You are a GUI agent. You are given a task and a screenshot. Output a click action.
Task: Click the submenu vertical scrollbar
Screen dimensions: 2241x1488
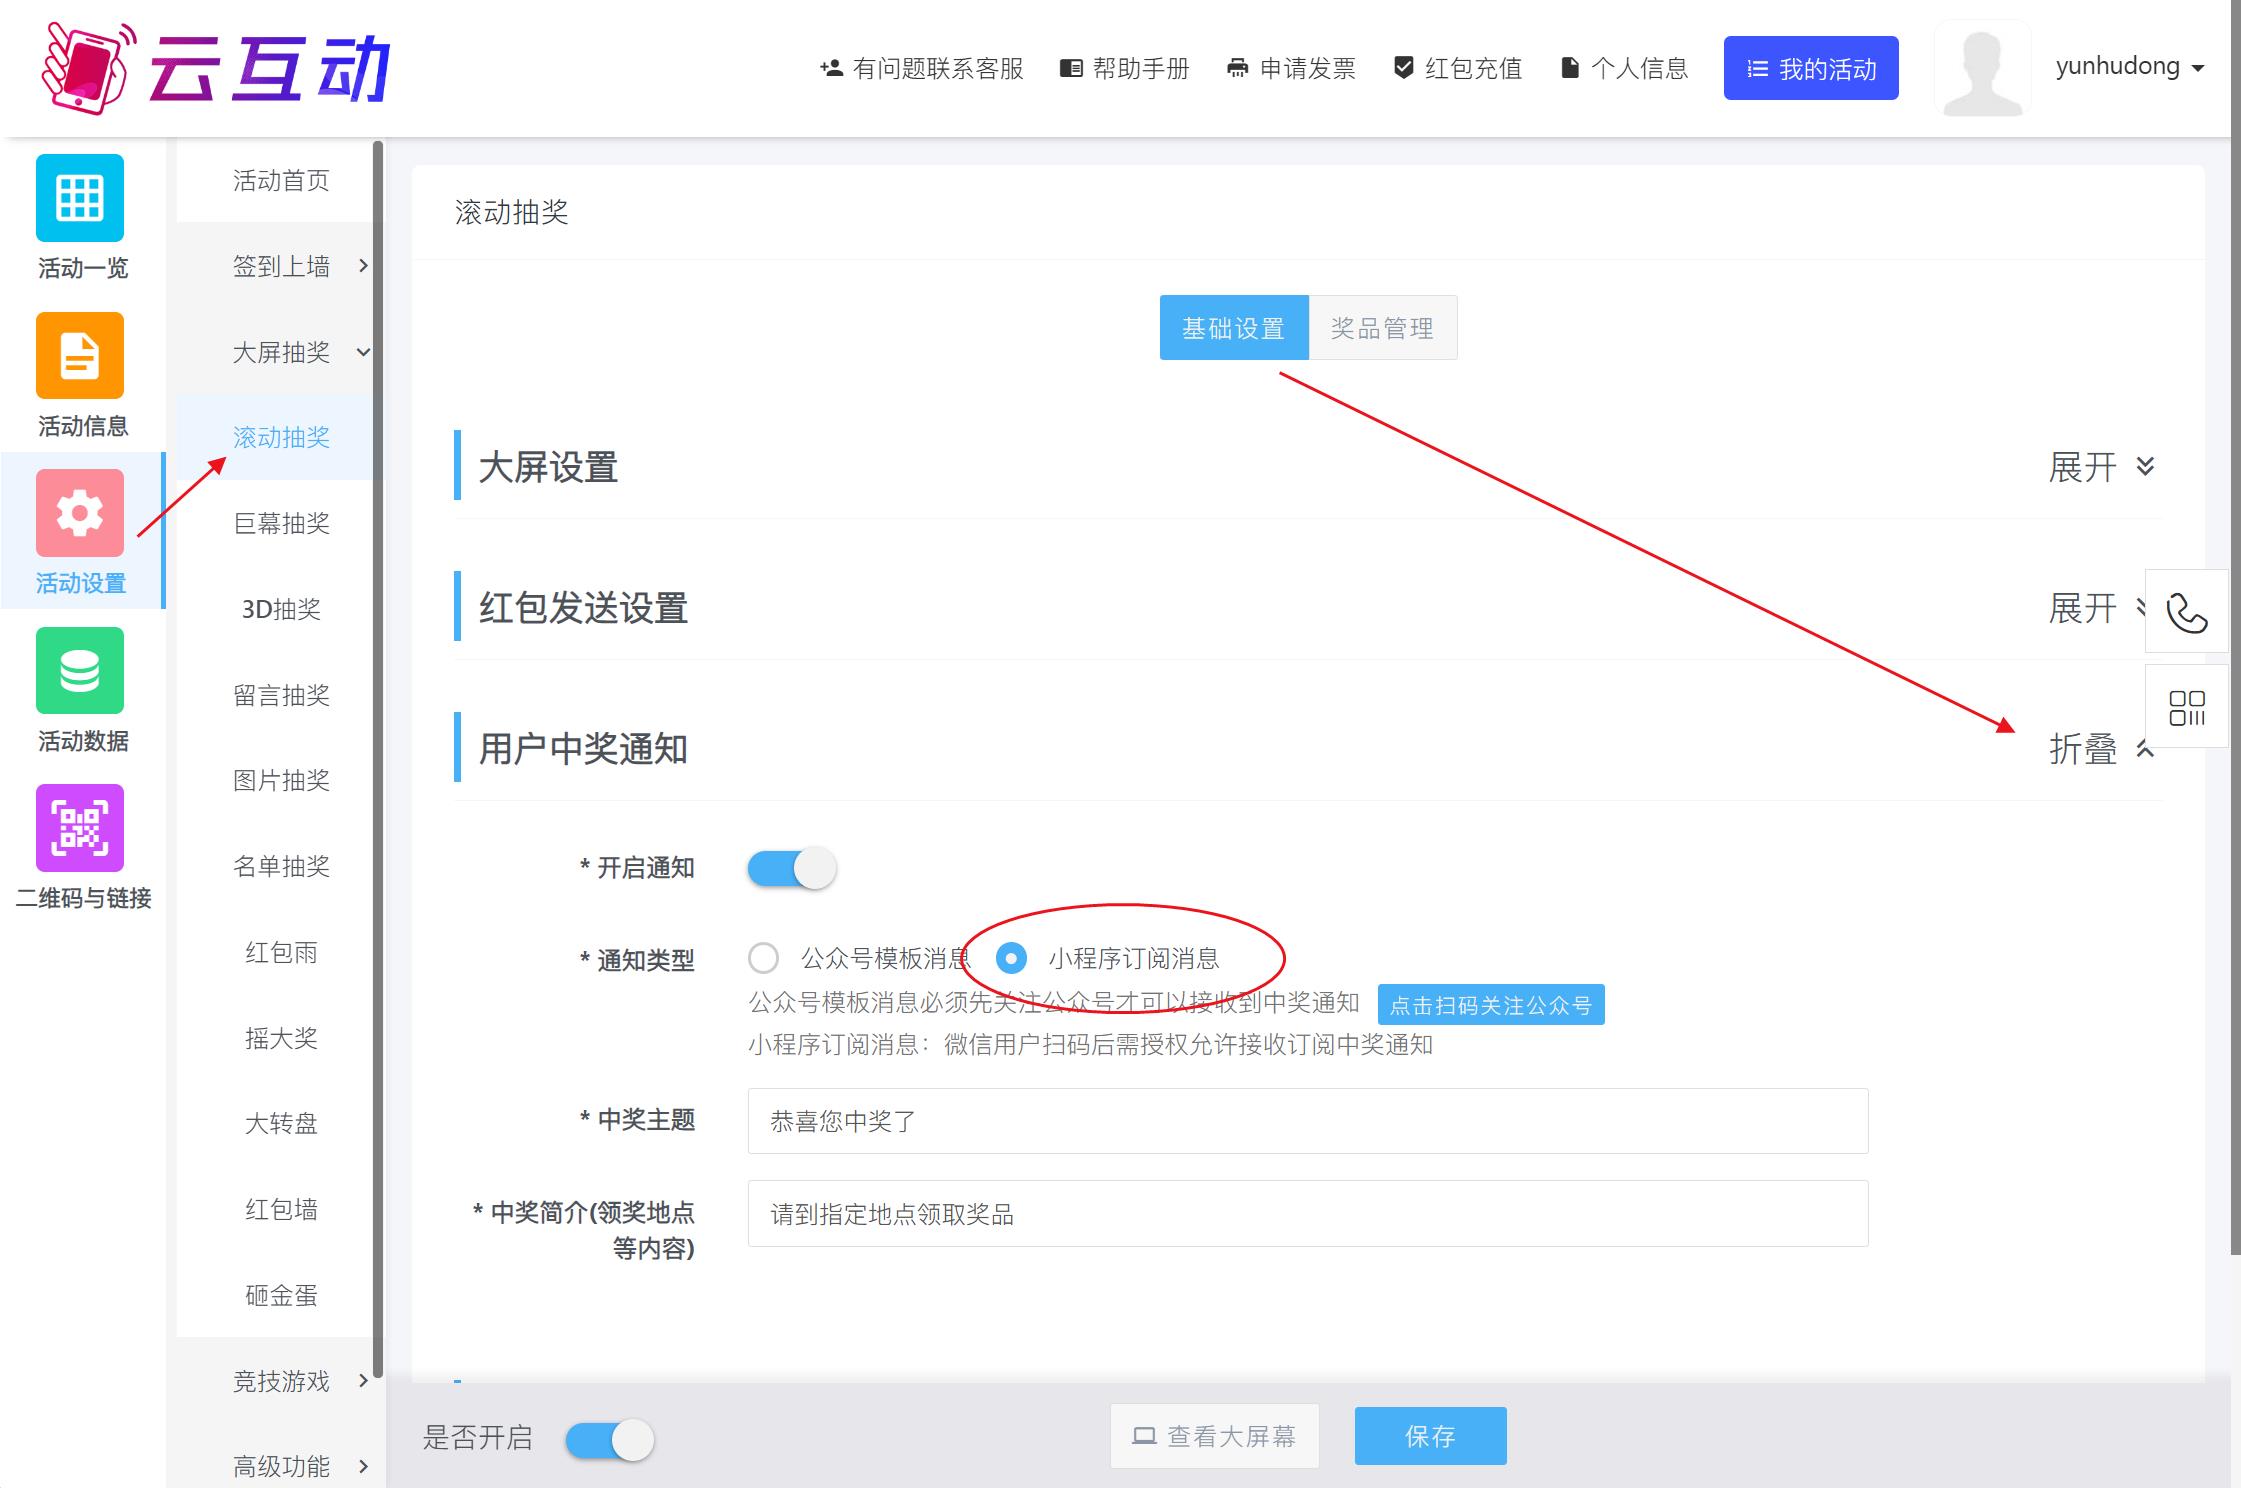point(378,760)
